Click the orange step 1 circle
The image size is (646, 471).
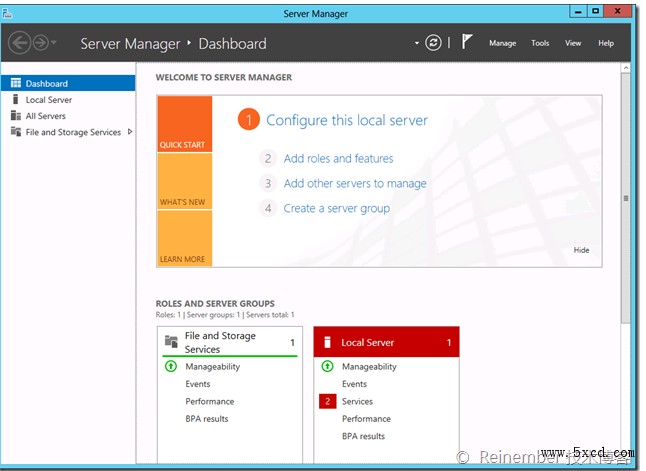pyautogui.click(x=248, y=120)
